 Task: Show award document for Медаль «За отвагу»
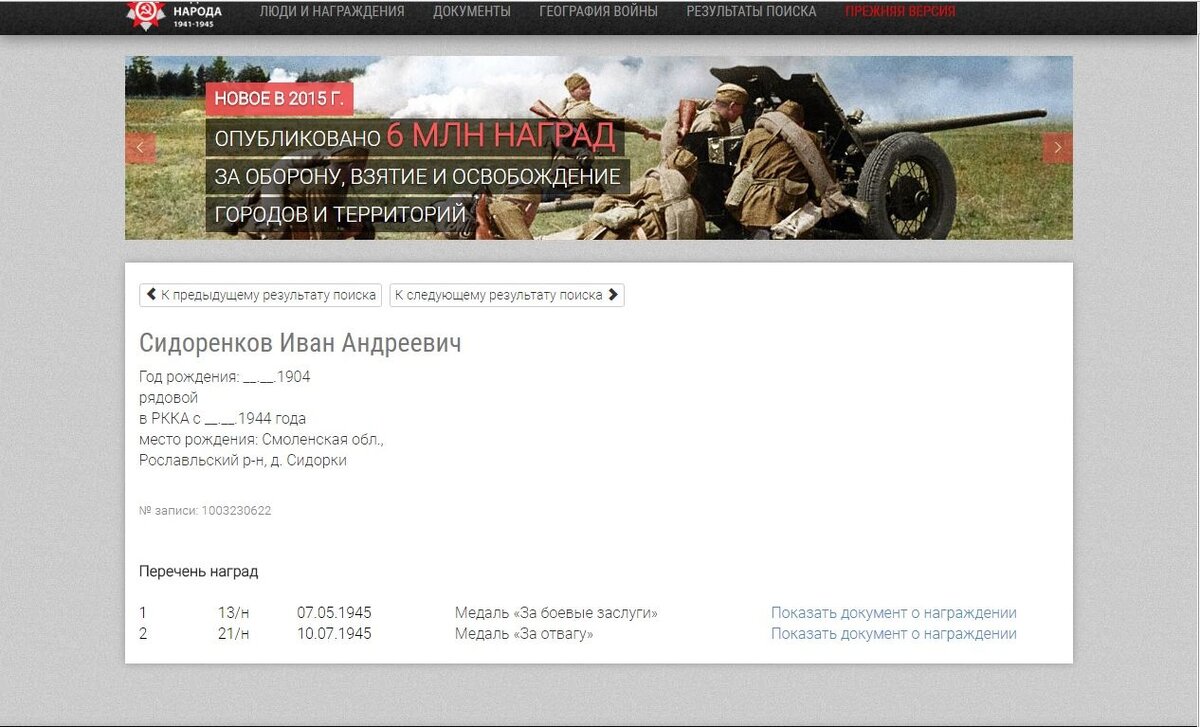(893, 634)
